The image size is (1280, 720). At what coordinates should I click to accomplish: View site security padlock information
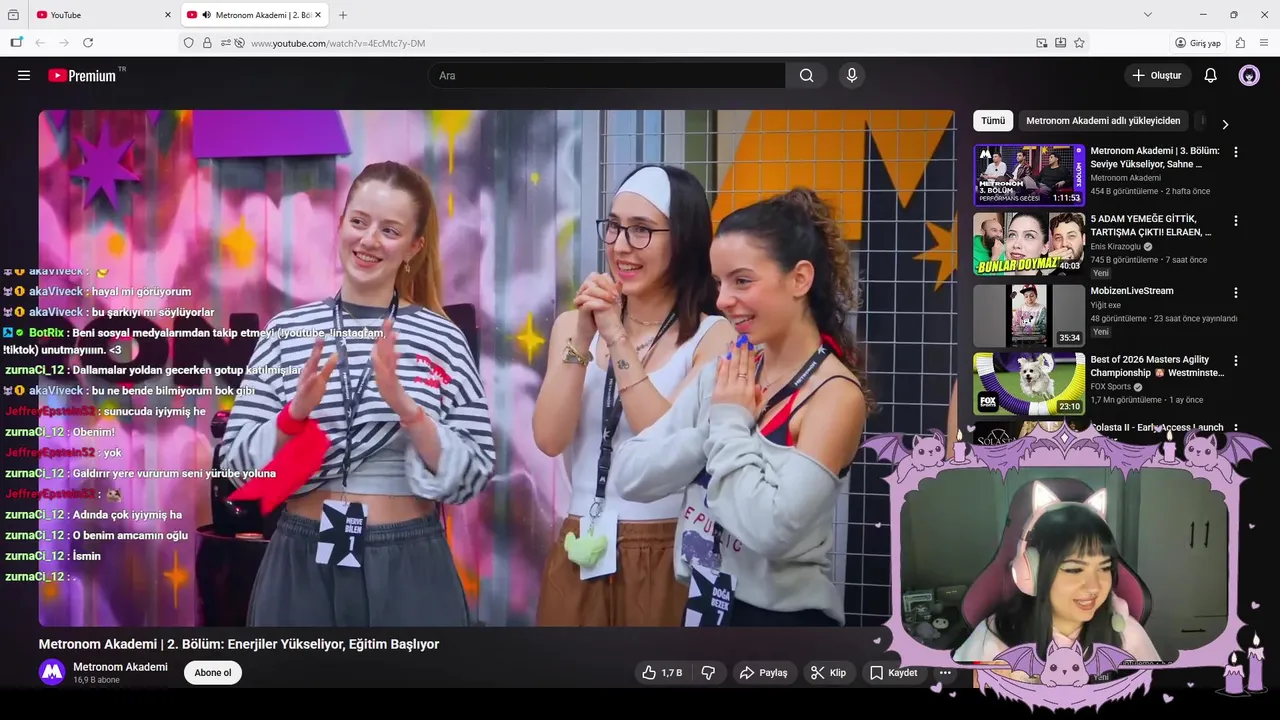[207, 43]
